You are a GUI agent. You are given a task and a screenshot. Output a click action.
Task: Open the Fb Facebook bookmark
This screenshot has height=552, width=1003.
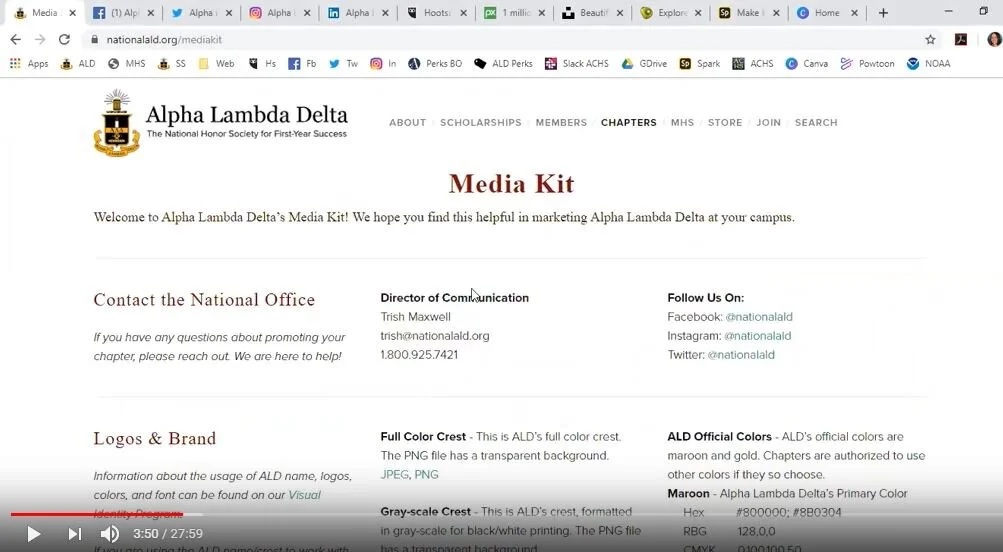(x=303, y=63)
